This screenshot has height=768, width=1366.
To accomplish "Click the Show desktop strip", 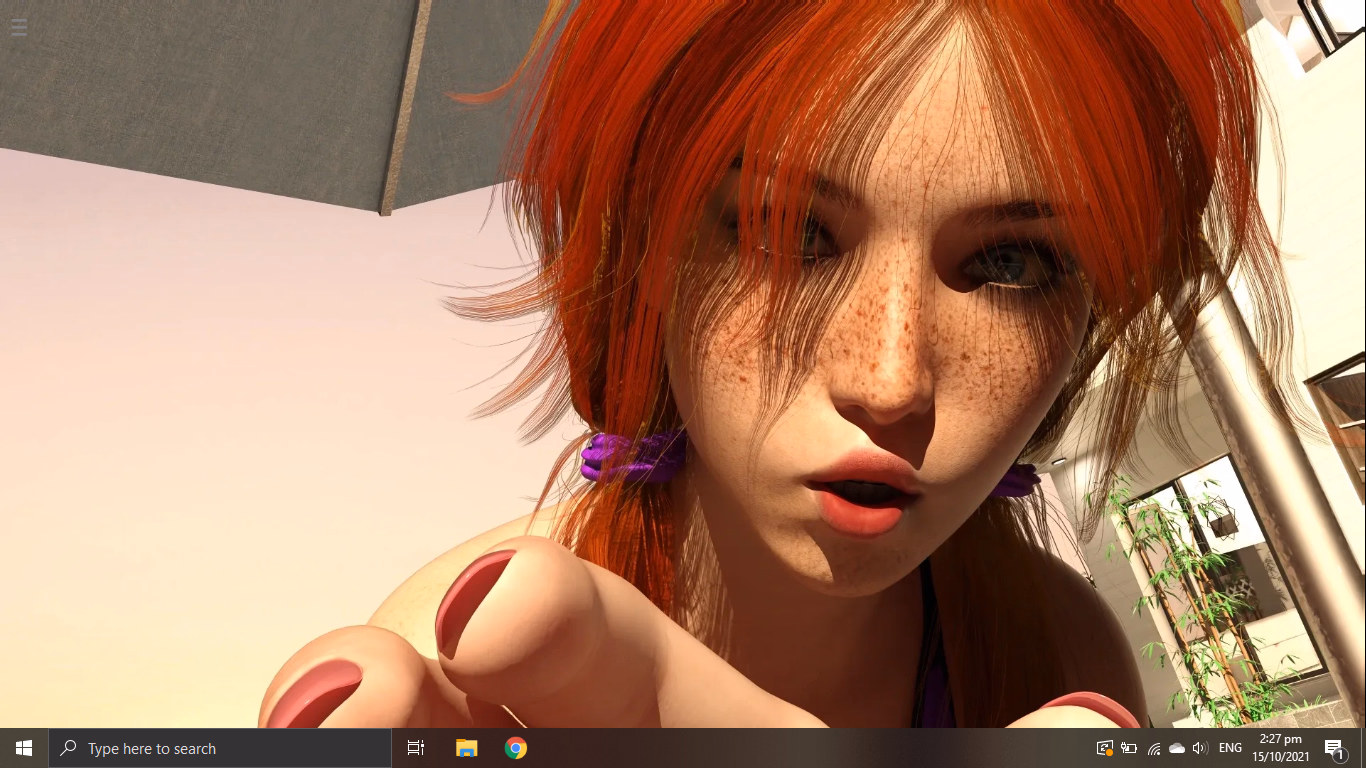I will pyautogui.click(x=1363, y=748).
